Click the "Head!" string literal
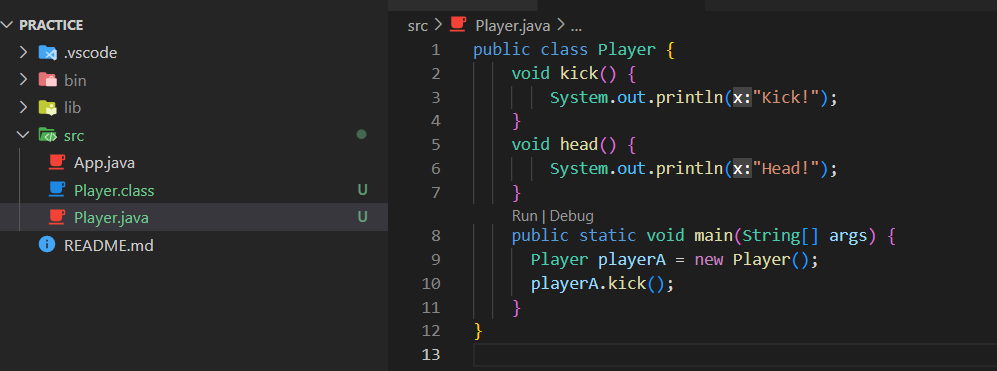 click(787, 169)
